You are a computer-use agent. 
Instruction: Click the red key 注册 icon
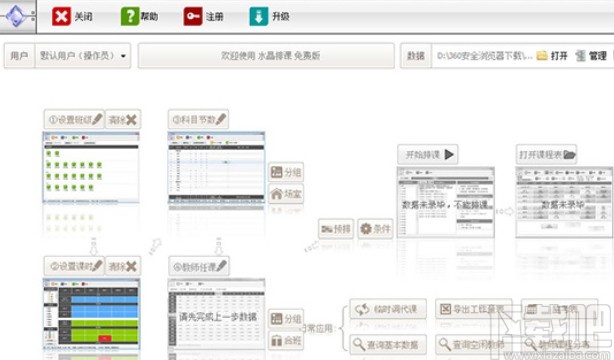pyautogui.click(x=193, y=16)
